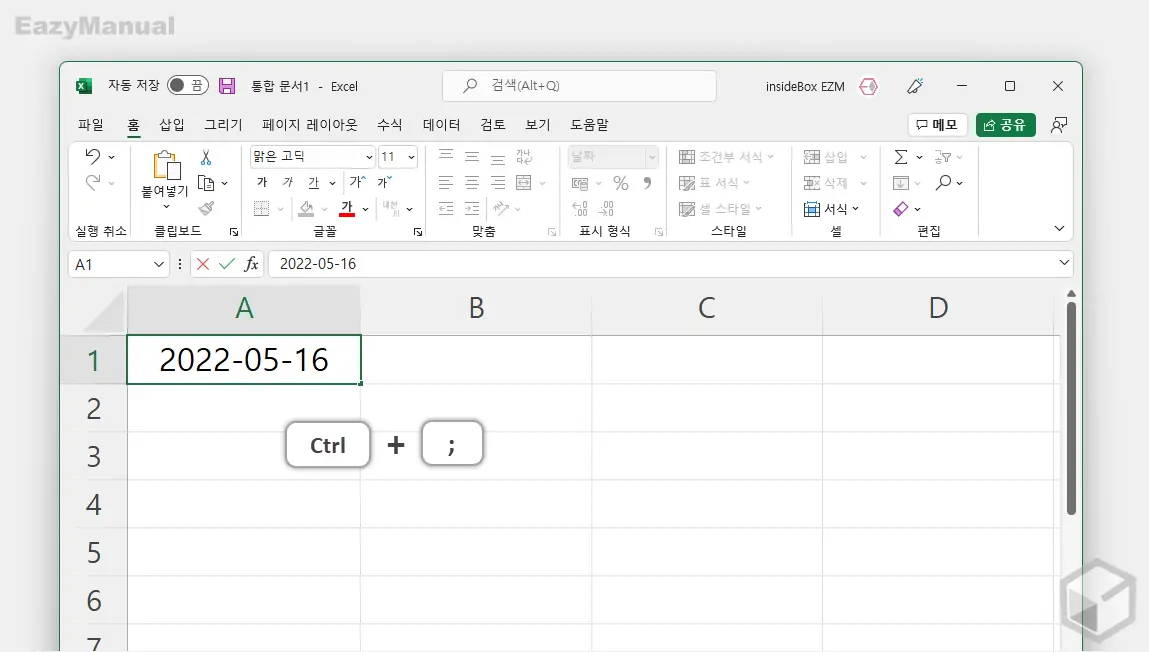The width and height of the screenshot is (1149, 652).
Task: Open Find with the magnifier icon
Action: [x=944, y=181]
